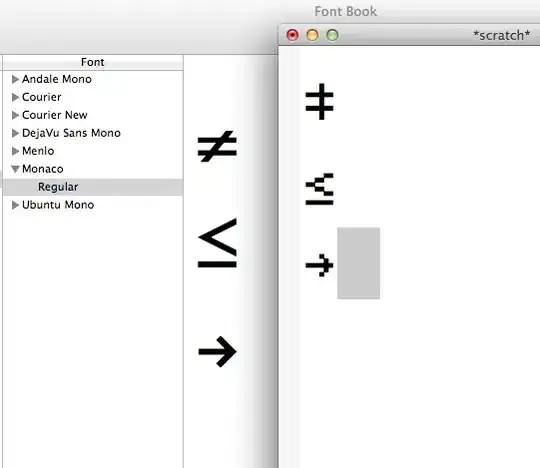
Task: Click the *scratch* window title text
Action: (502, 35)
